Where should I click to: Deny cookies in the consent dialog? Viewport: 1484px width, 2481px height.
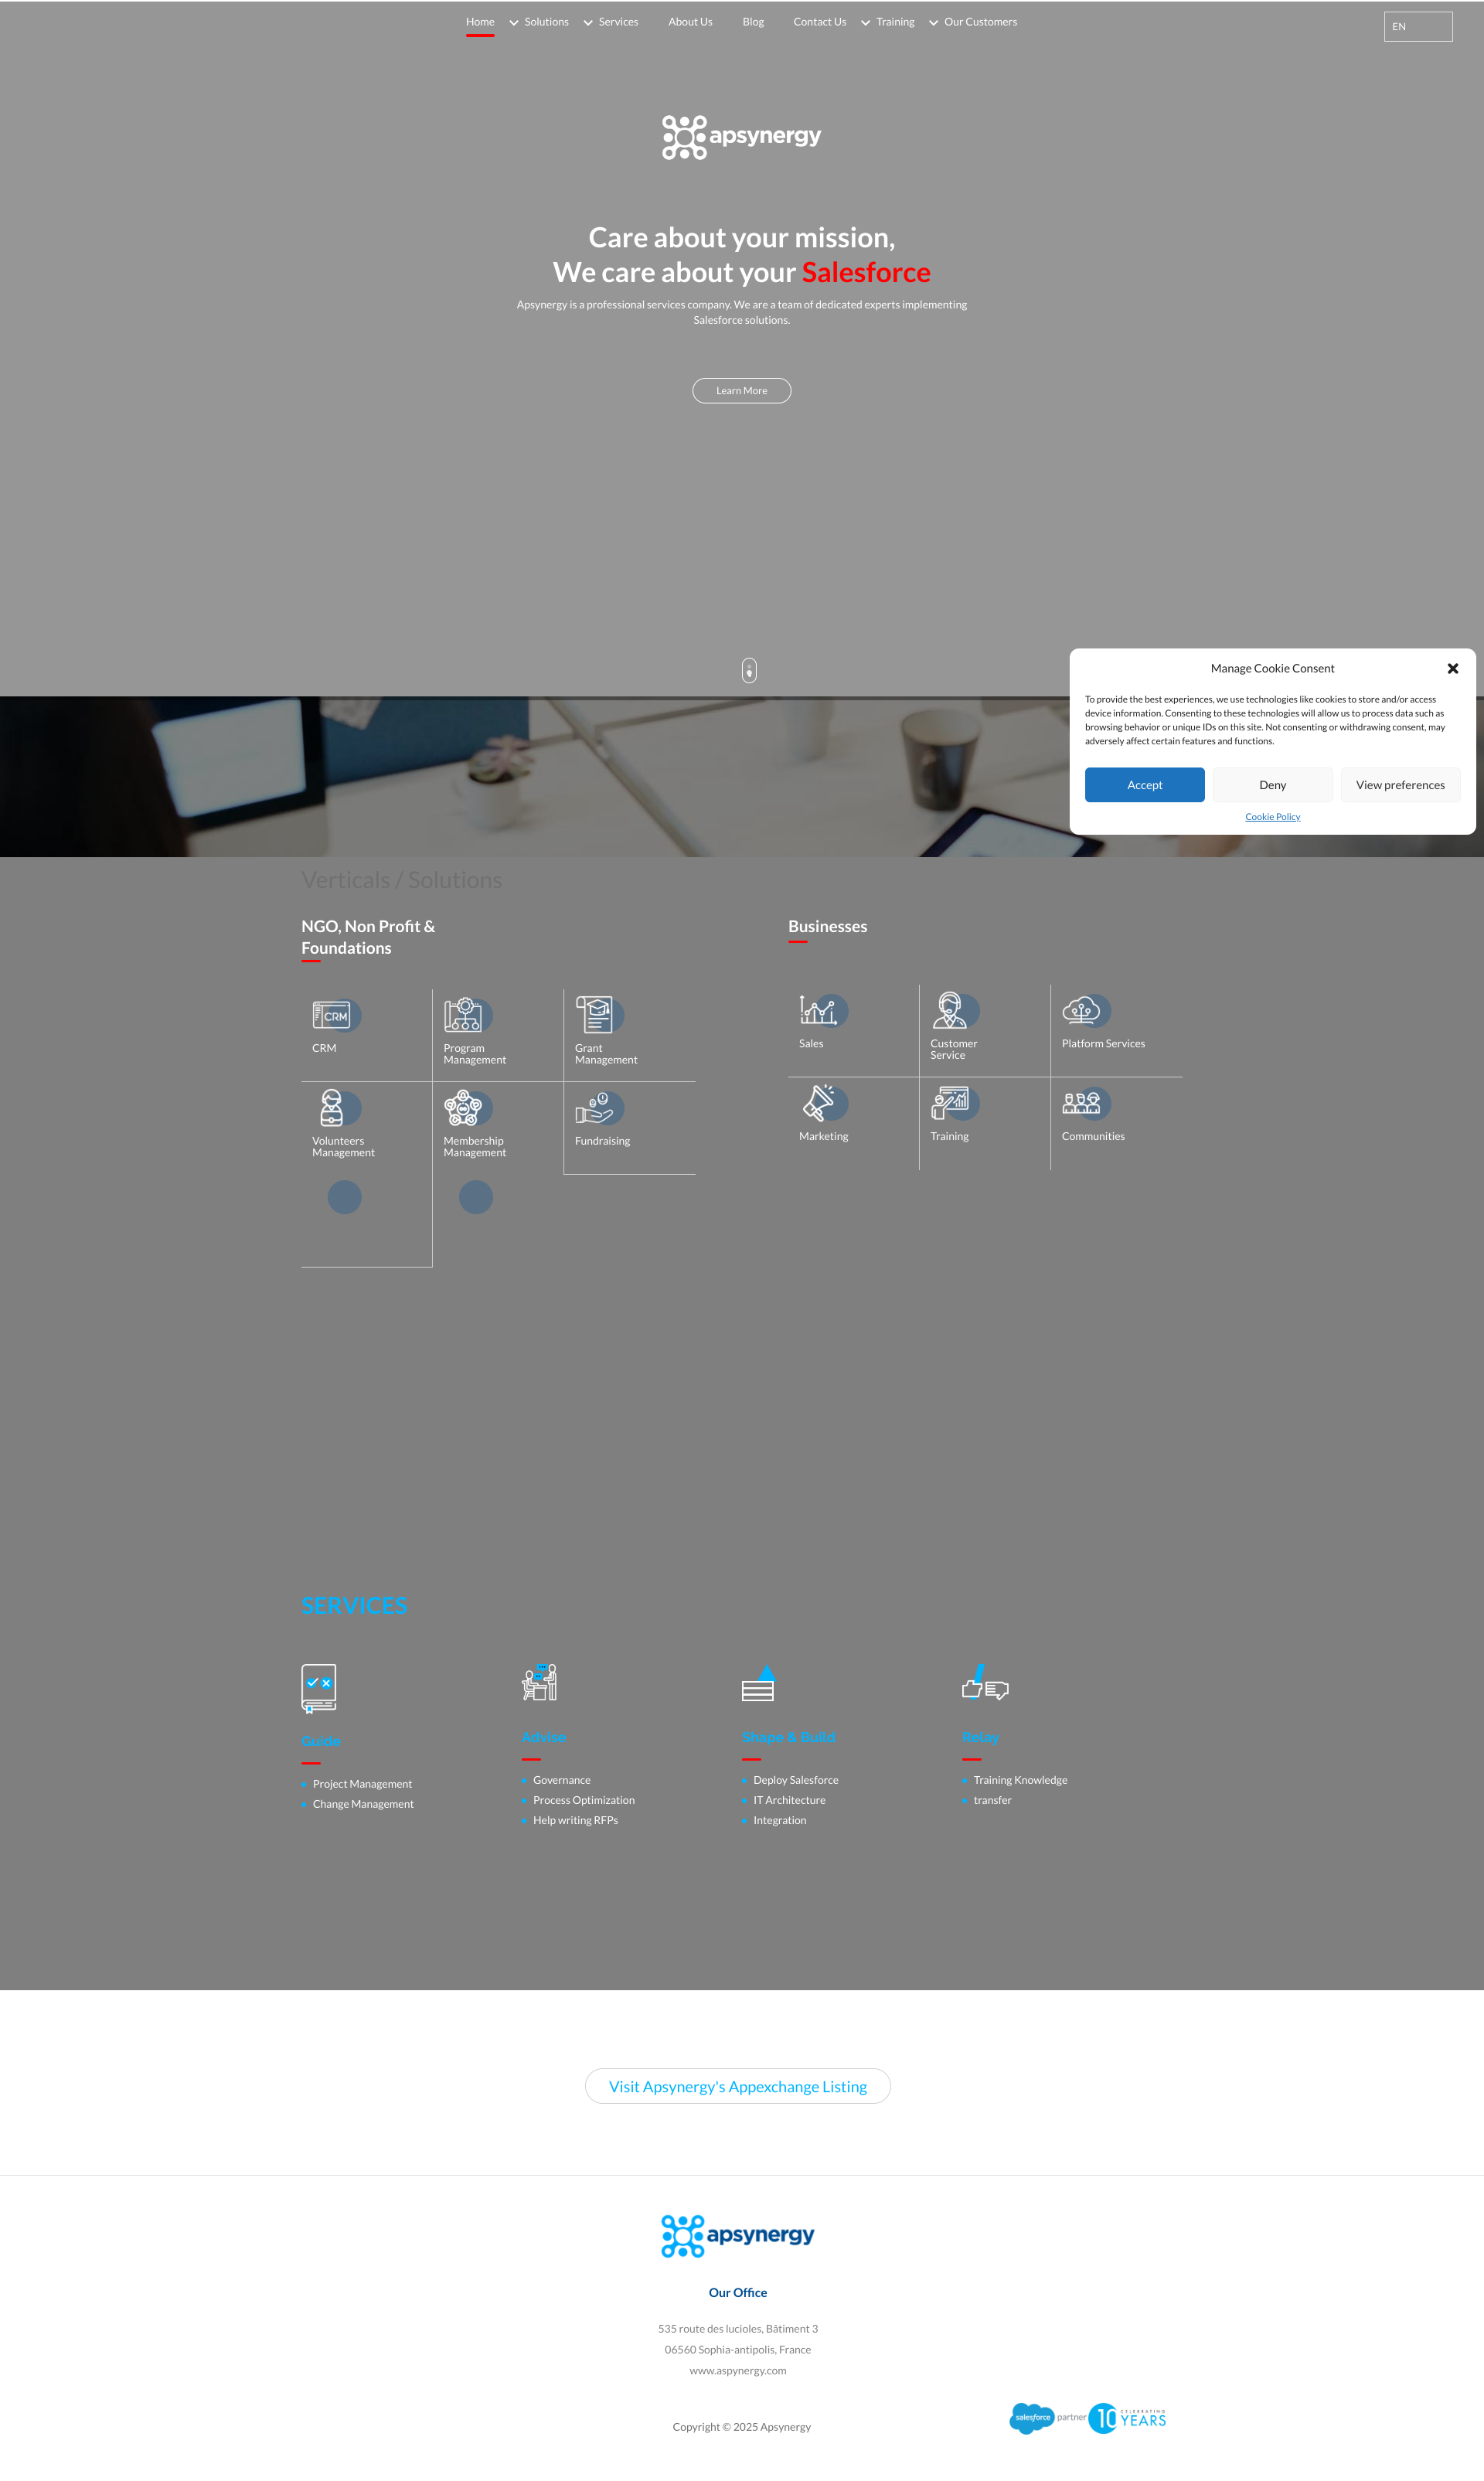tap(1272, 785)
